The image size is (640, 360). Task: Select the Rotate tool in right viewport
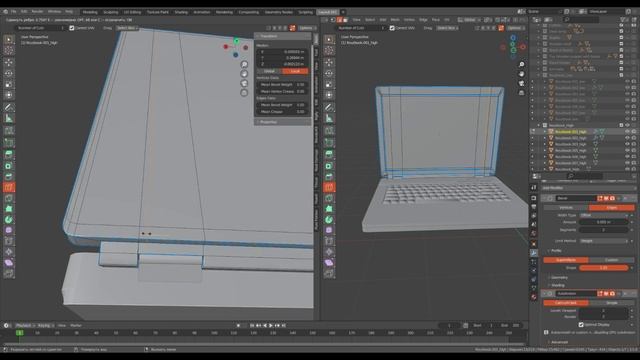coord(329,73)
